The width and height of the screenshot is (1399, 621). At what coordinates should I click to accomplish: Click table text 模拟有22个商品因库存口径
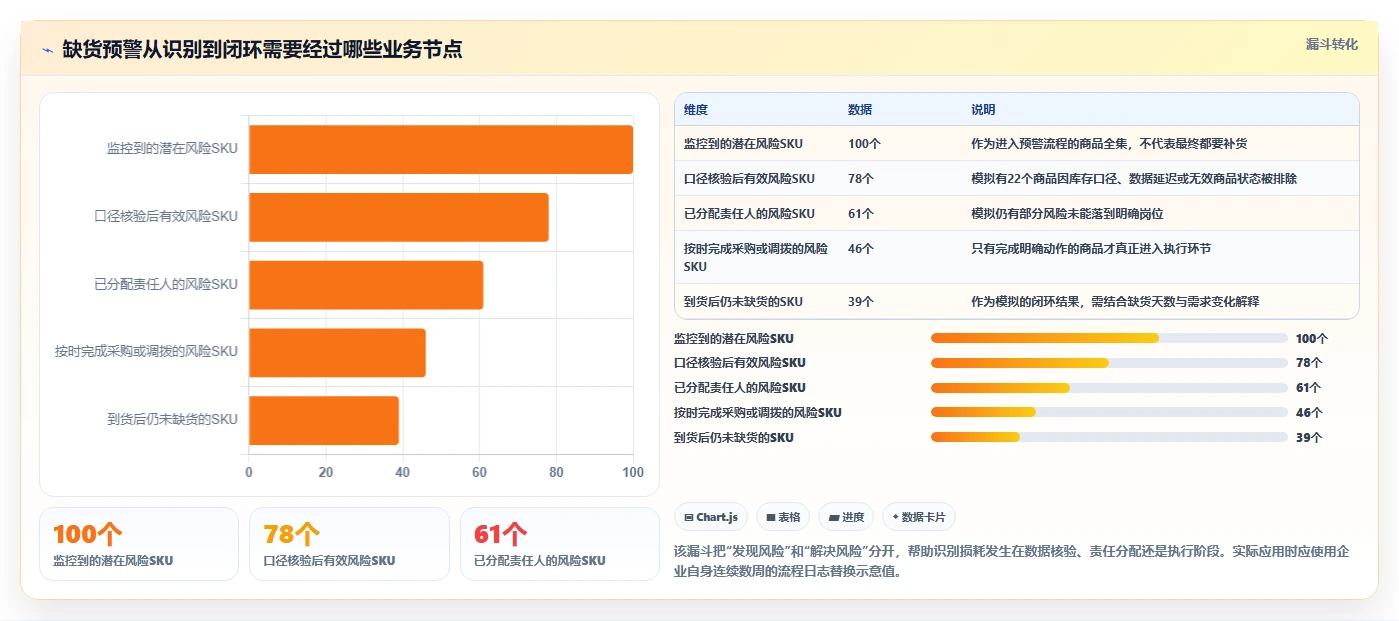[1046, 178]
